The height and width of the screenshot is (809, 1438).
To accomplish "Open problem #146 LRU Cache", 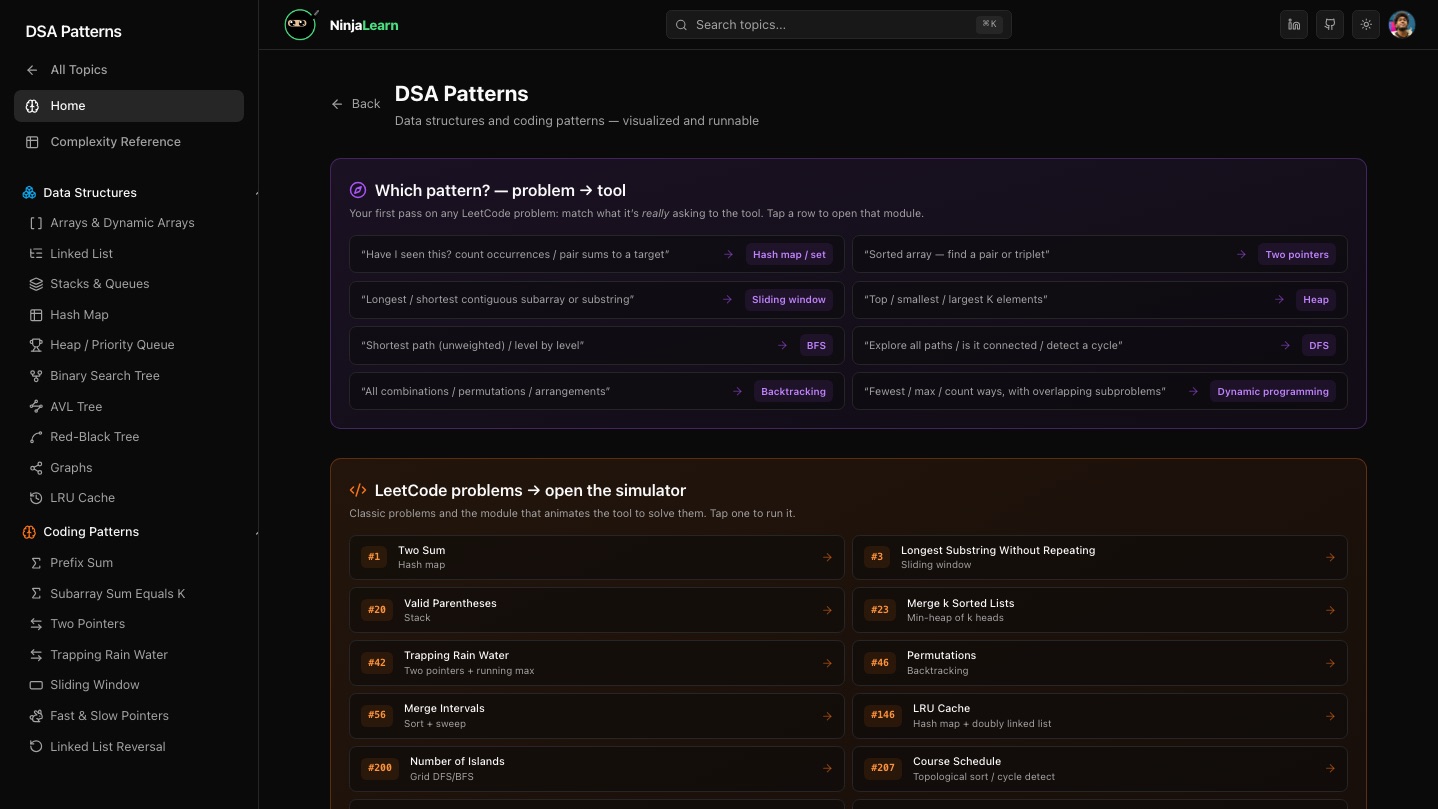I will [1100, 716].
